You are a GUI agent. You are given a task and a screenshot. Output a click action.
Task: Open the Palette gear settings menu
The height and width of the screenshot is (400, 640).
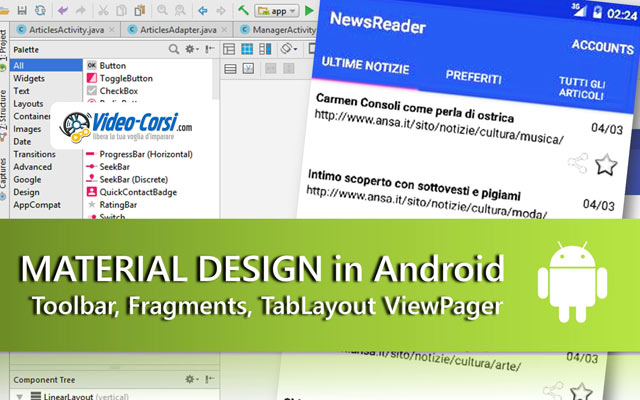pyautogui.click(x=191, y=49)
